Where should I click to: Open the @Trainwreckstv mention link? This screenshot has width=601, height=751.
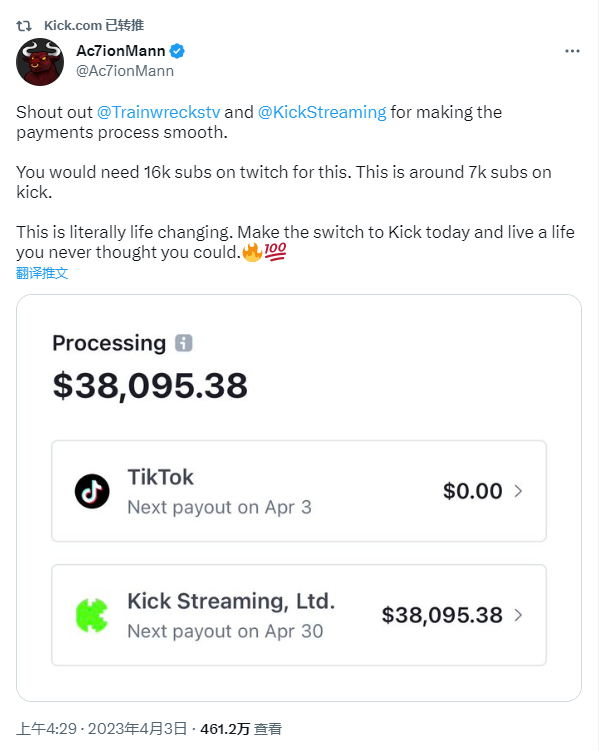click(x=158, y=112)
